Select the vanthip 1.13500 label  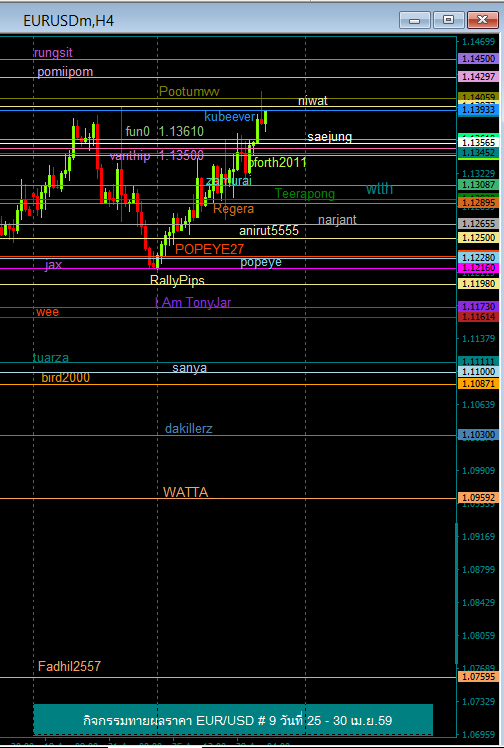[x=156, y=156]
